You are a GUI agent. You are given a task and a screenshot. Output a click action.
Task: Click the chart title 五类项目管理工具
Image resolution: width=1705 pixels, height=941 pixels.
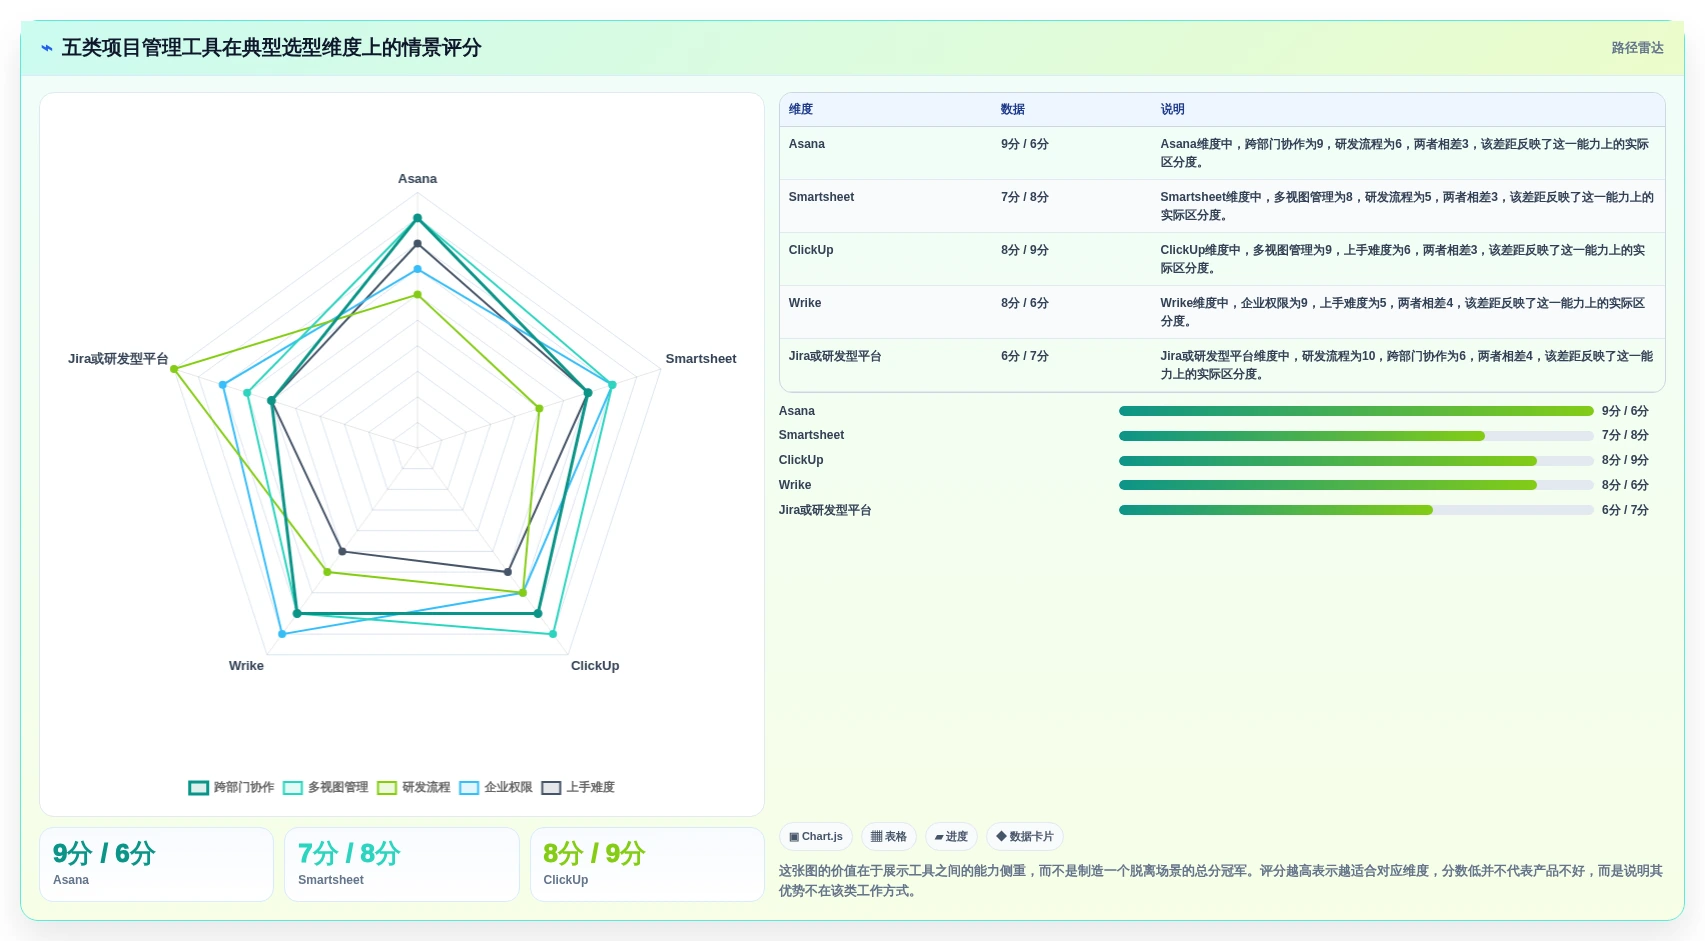coord(272,48)
